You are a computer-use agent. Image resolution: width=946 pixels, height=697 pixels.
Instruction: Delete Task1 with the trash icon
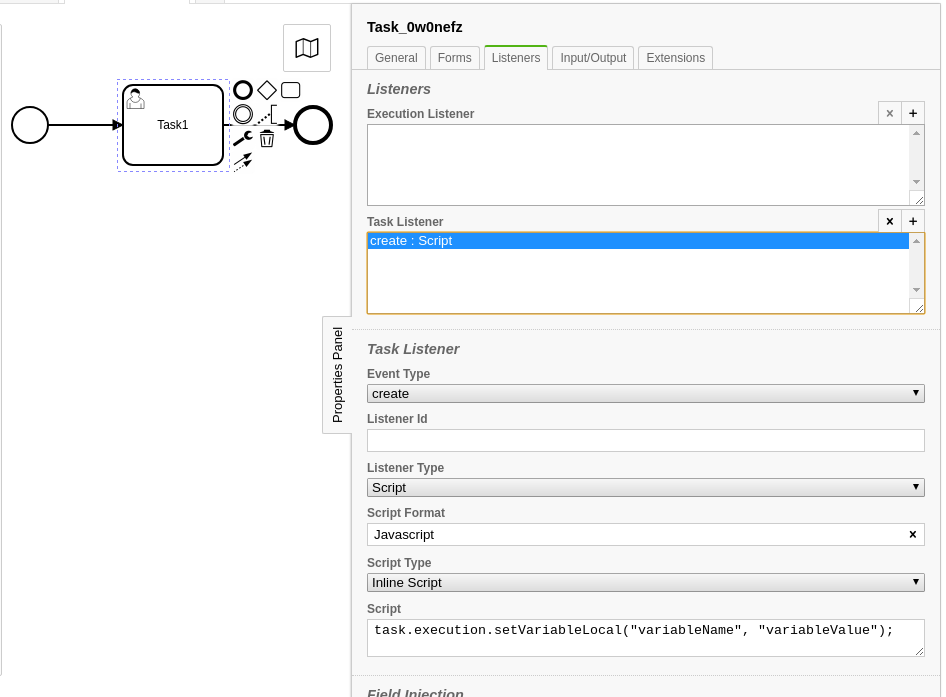tap(267, 139)
